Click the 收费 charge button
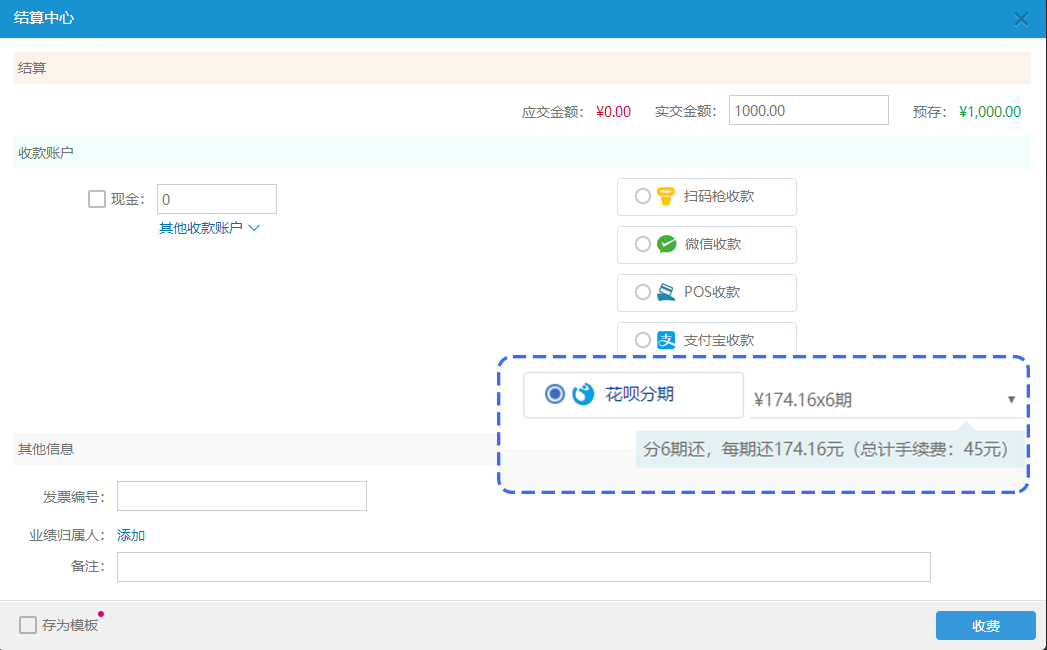The image size is (1047, 650). pyautogui.click(x=985, y=626)
